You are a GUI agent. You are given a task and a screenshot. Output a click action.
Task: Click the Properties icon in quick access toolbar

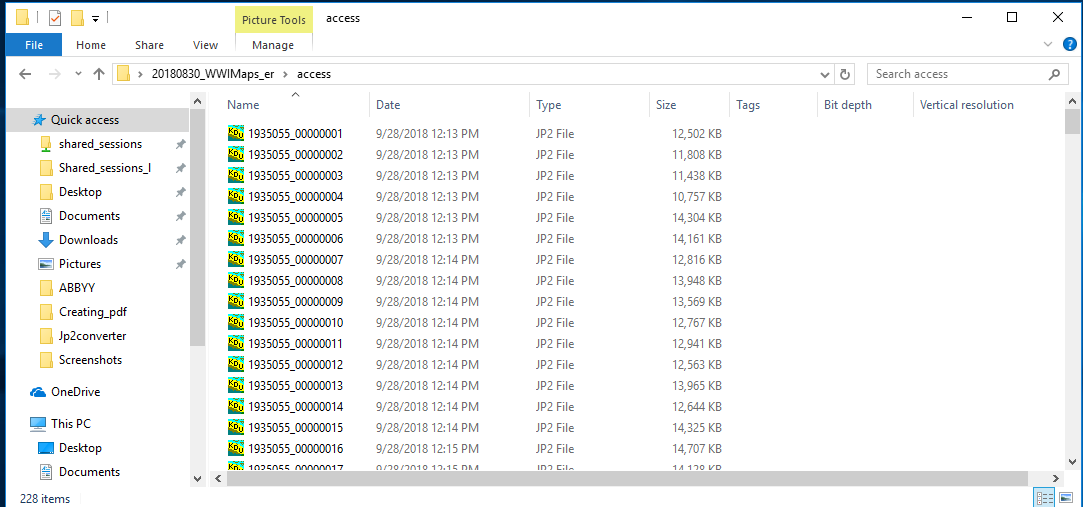coord(54,18)
